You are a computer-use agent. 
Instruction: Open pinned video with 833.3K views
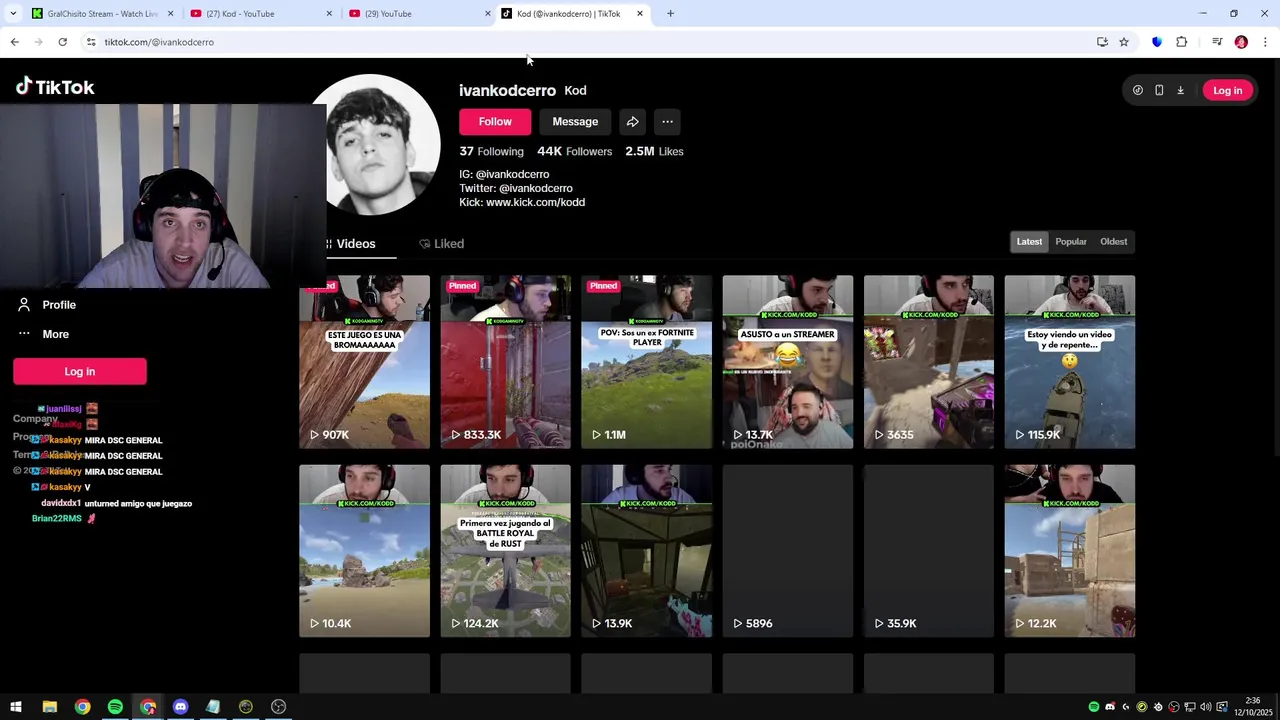coord(506,362)
